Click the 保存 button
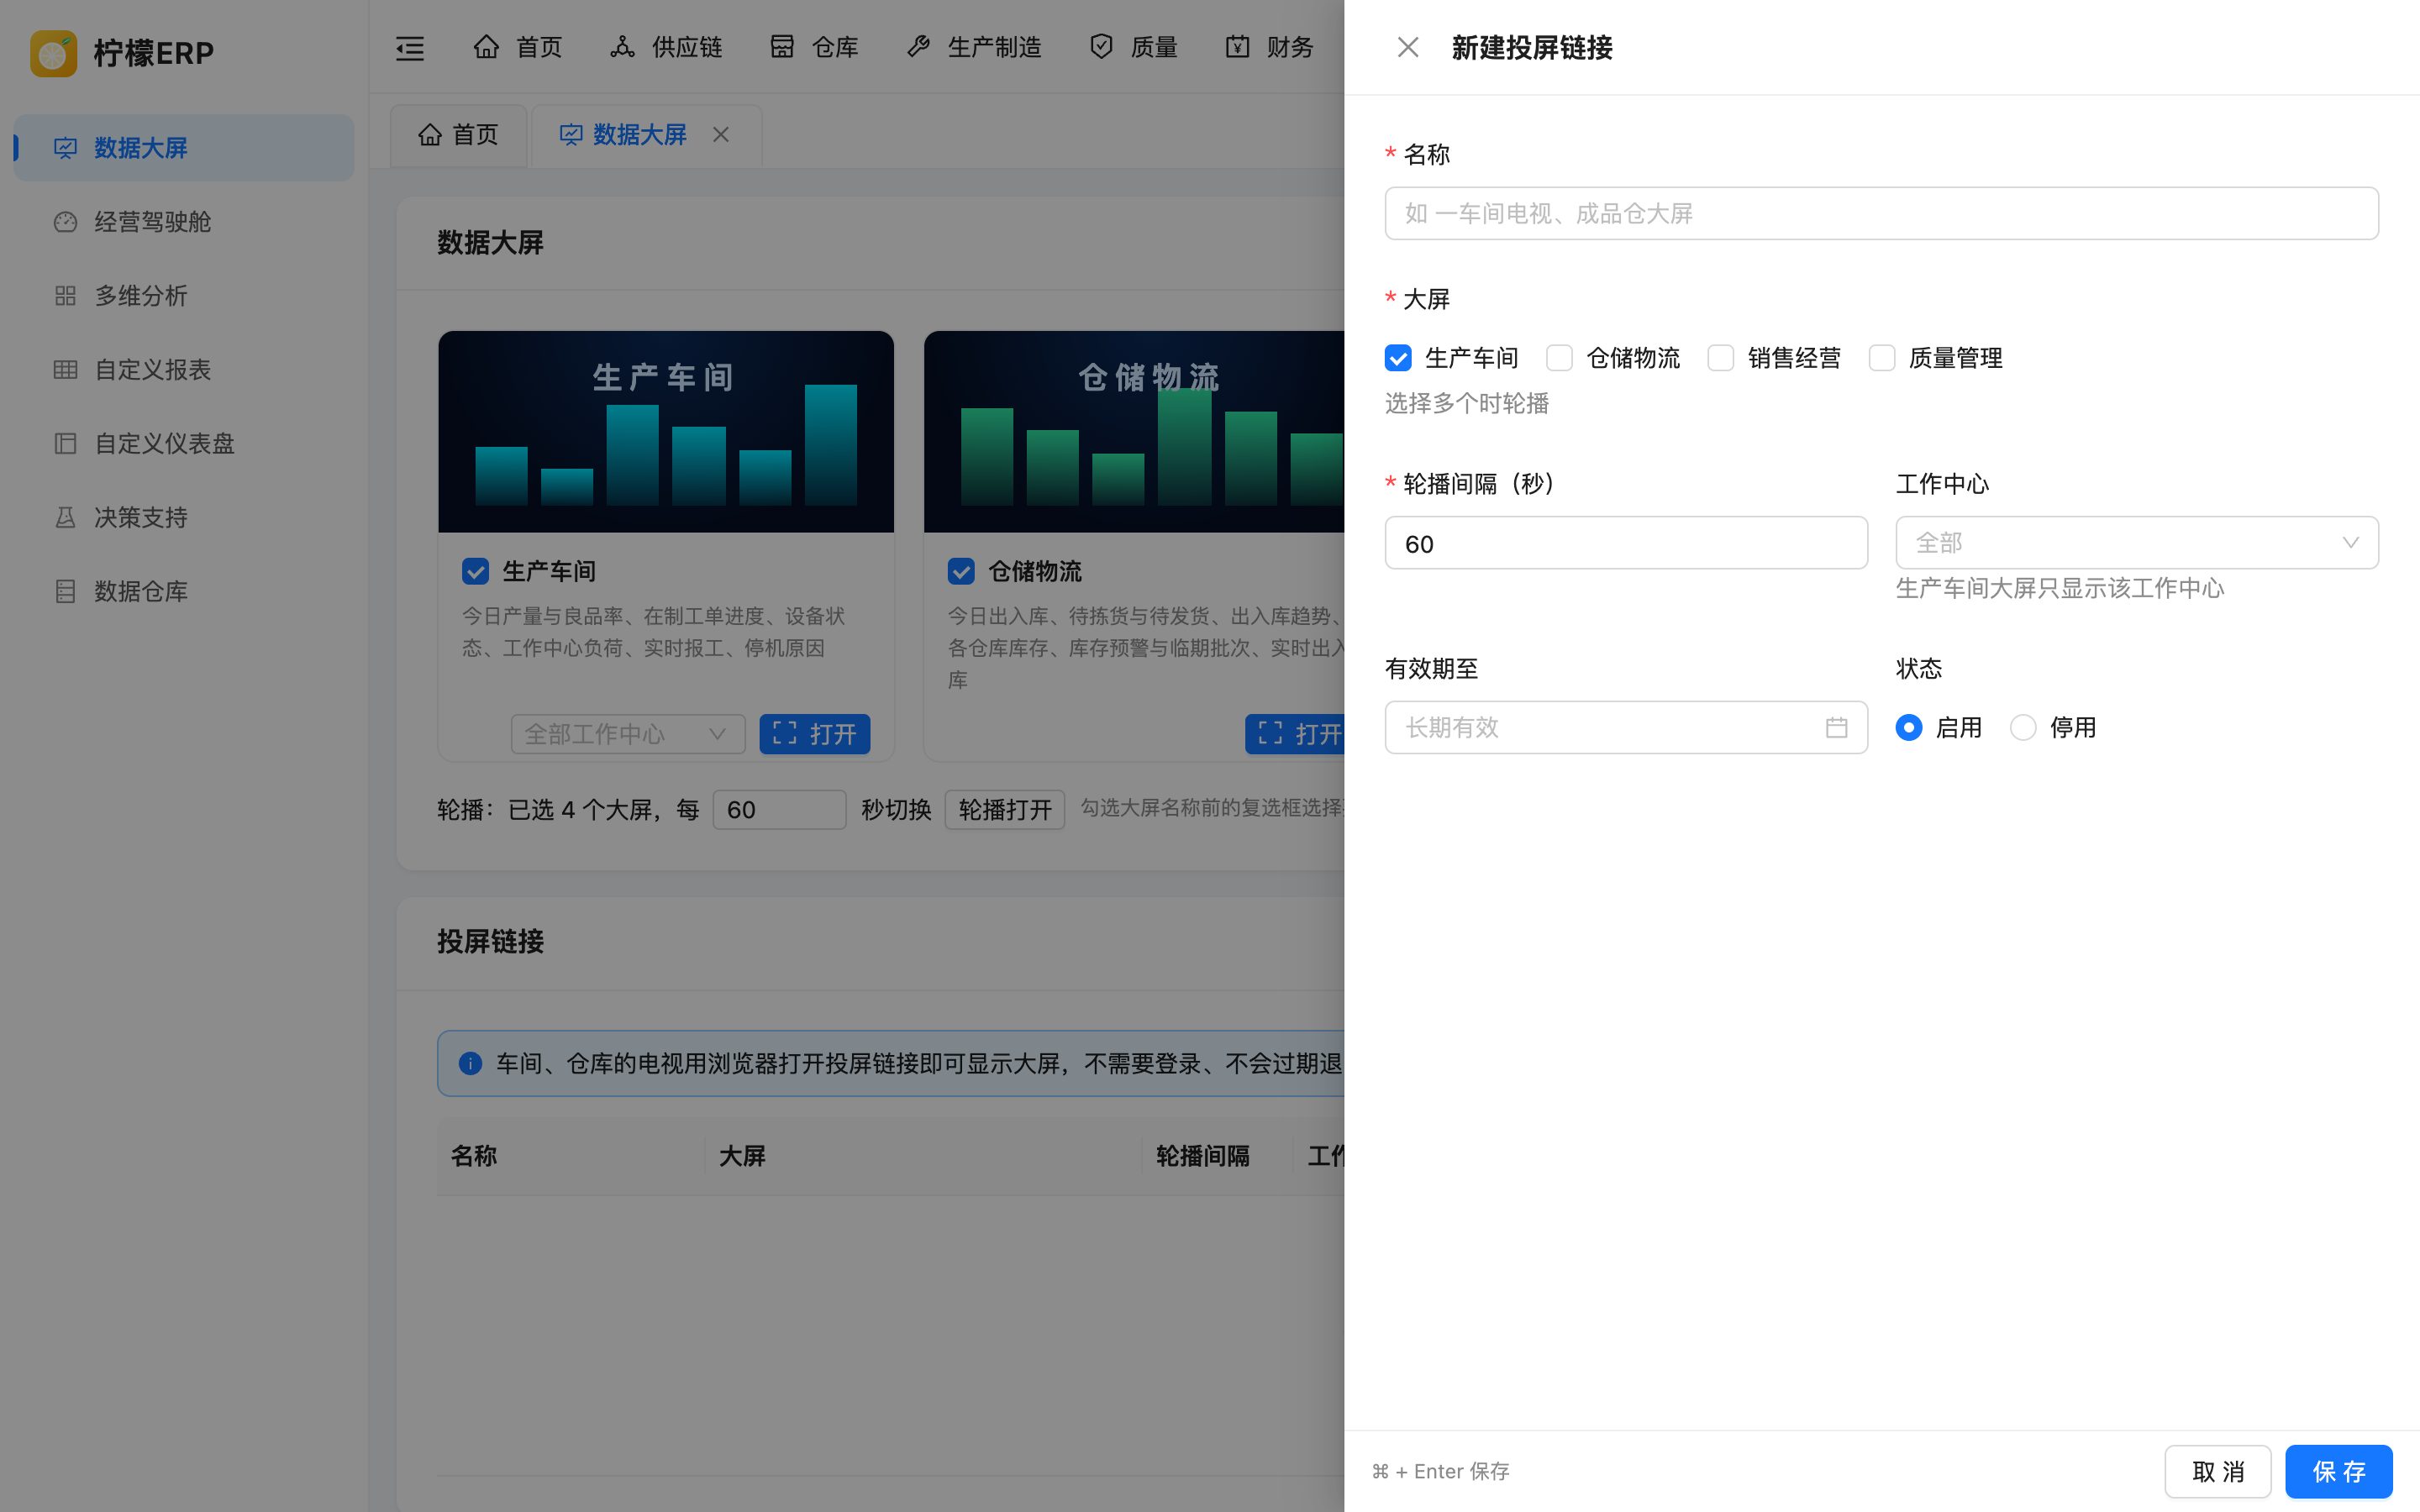 click(x=2338, y=1472)
